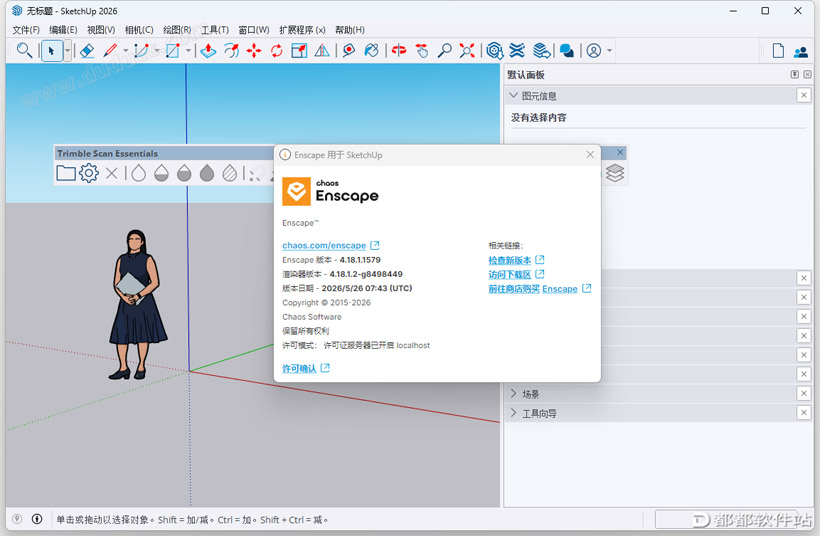
Task: Open the 3D Warehouse icon
Action: 494,51
